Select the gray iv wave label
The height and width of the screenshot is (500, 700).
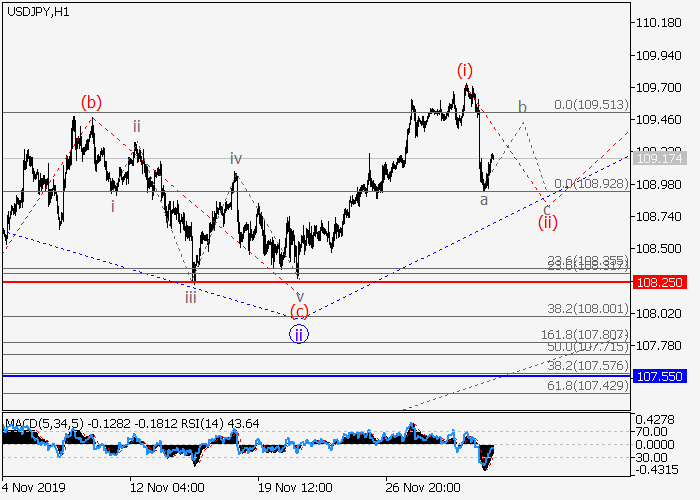coord(235,158)
